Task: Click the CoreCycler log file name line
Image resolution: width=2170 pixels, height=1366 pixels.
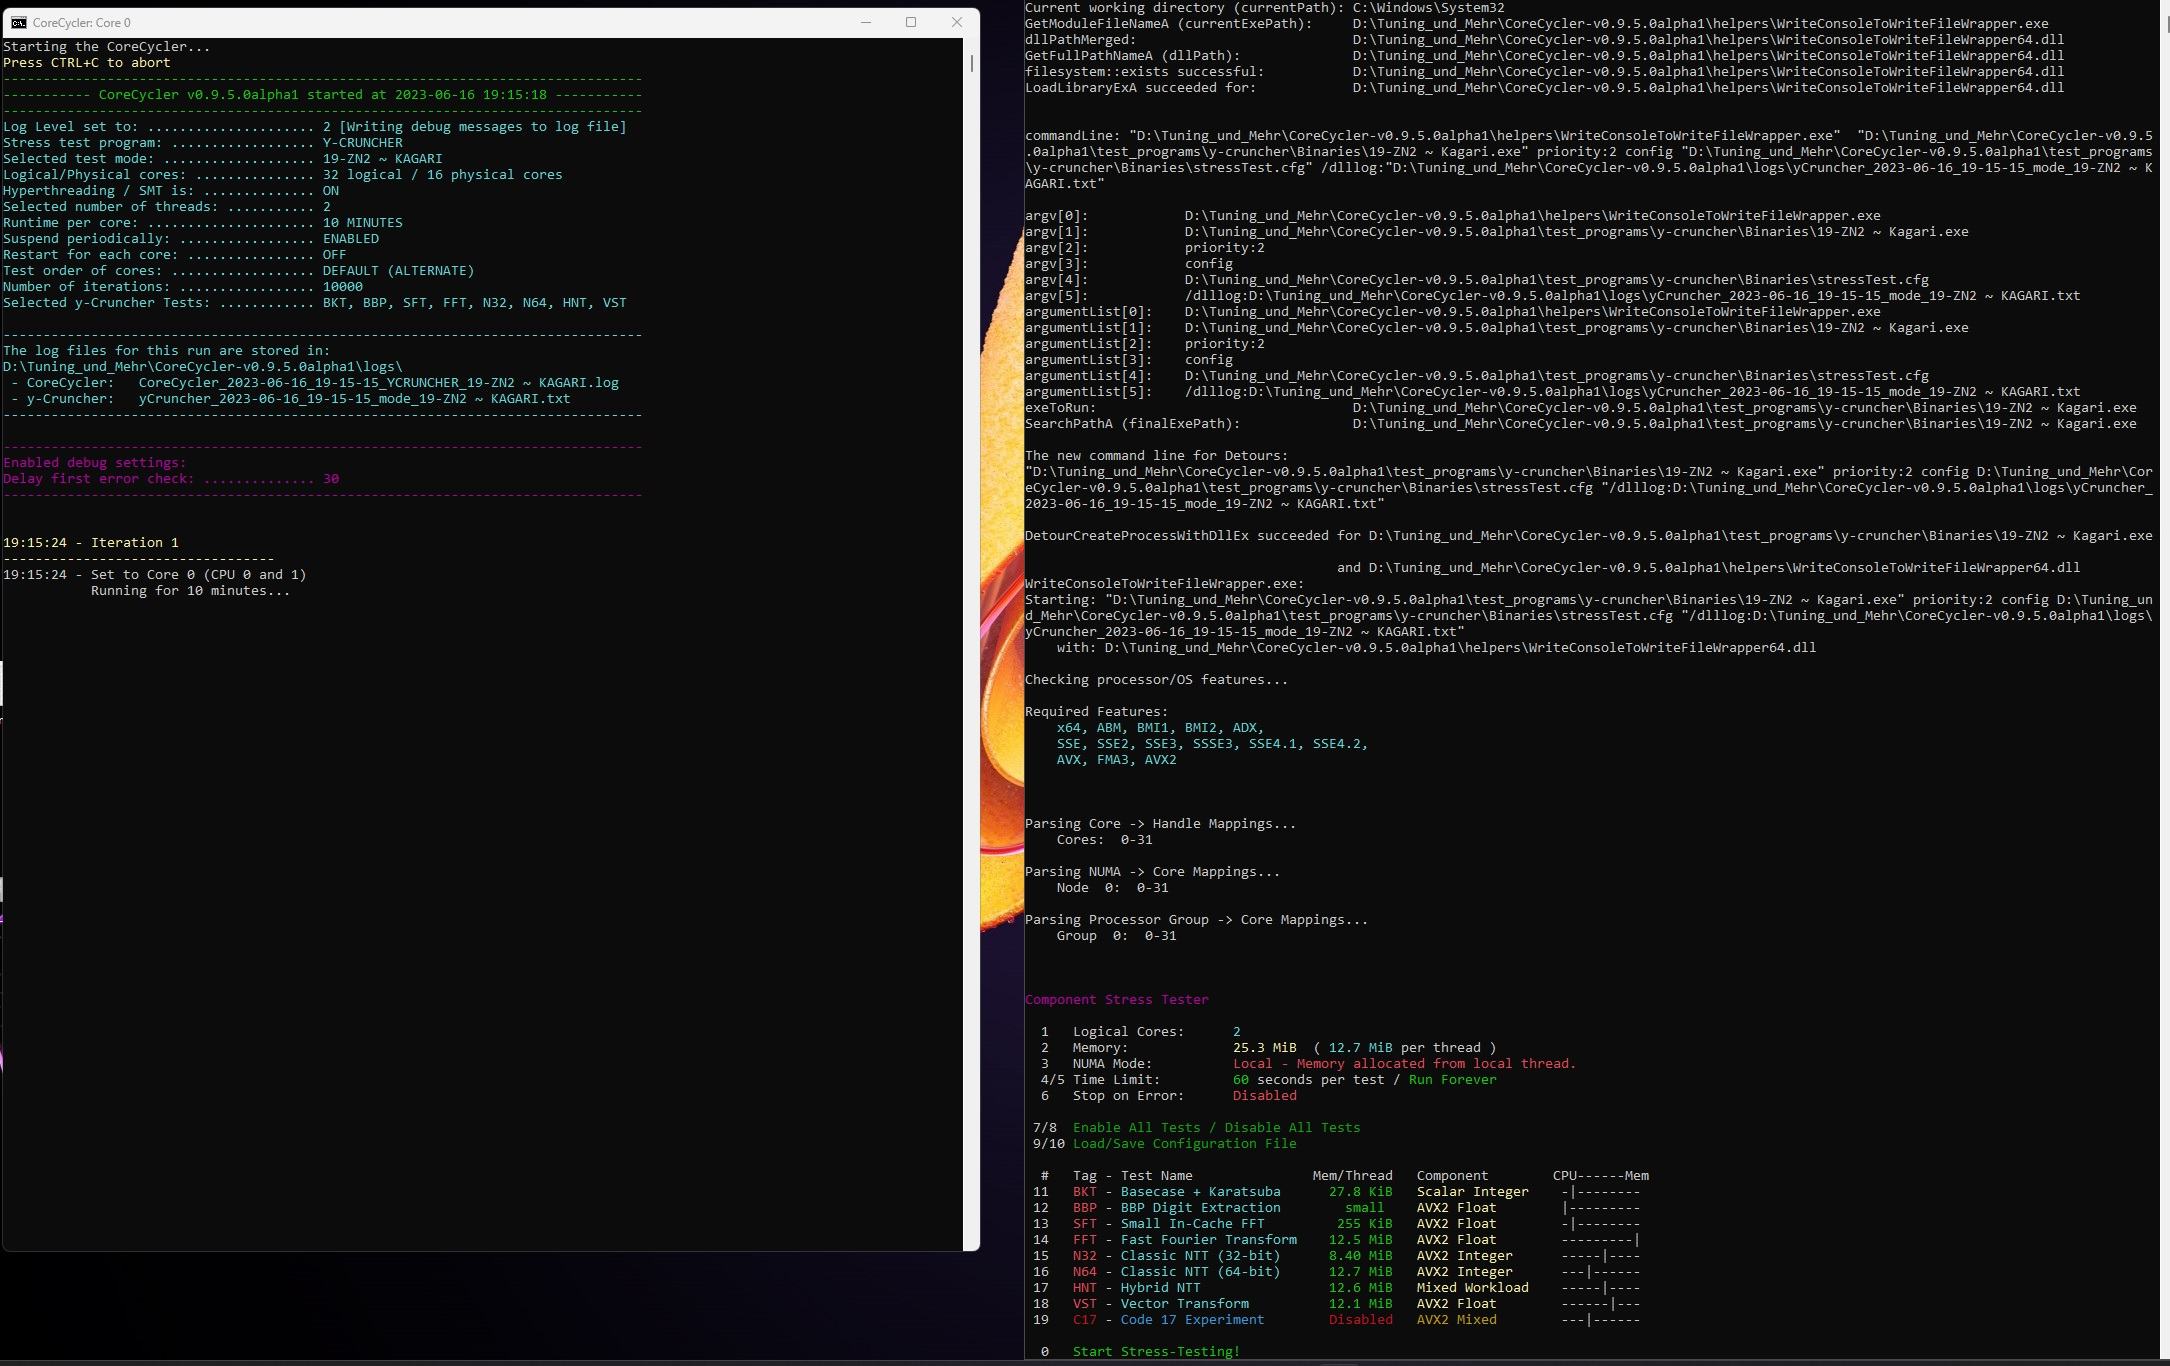Action: click(x=378, y=382)
